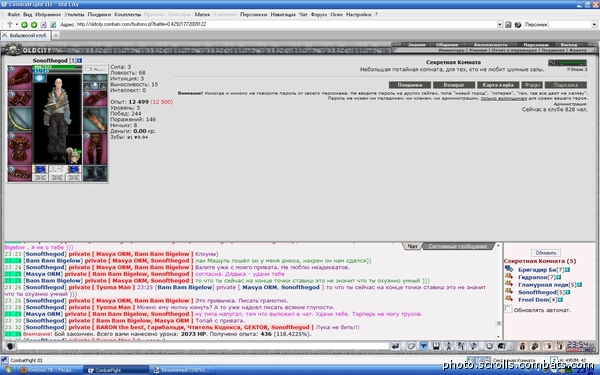Click the Форум button in room panel
Image resolution: width=600 pixels, height=375 pixels.
click(x=532, y=85)
